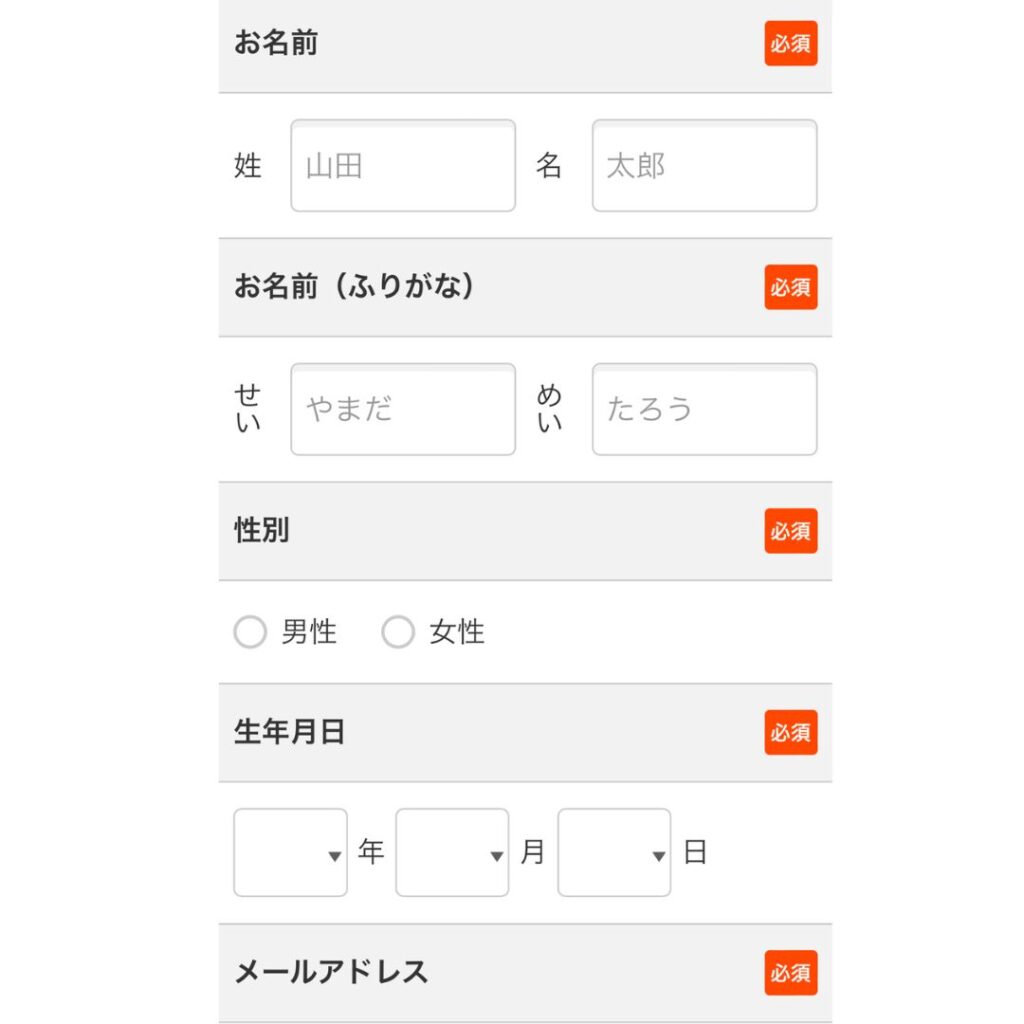
Task: Click the 必須 badge beside 性別
Action: tap(790, 531)
